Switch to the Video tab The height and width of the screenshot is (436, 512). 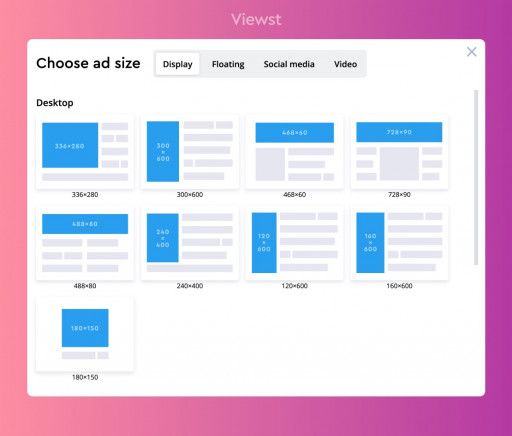point(345,64)
